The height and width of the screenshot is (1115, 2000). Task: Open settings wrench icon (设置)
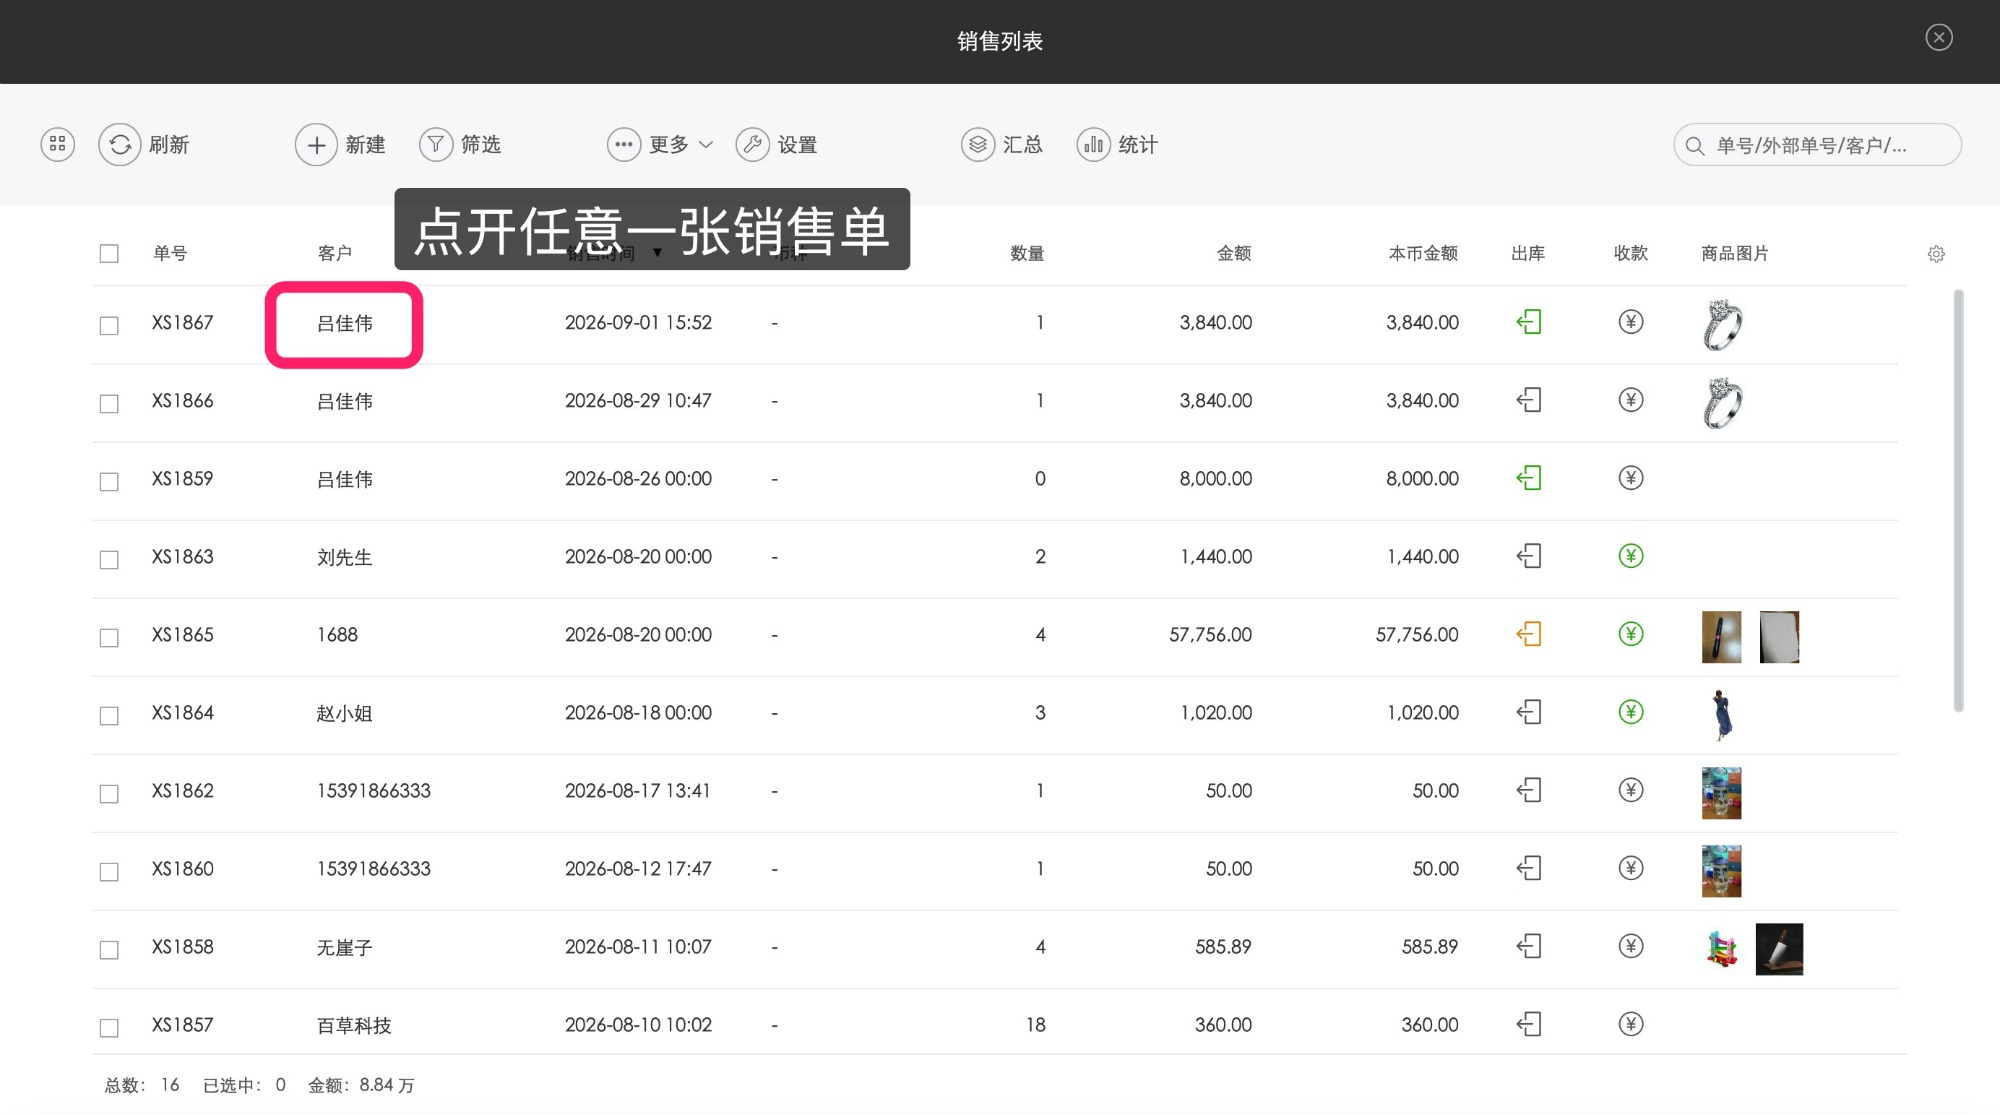pyautogui.click(x=752, y=145)
